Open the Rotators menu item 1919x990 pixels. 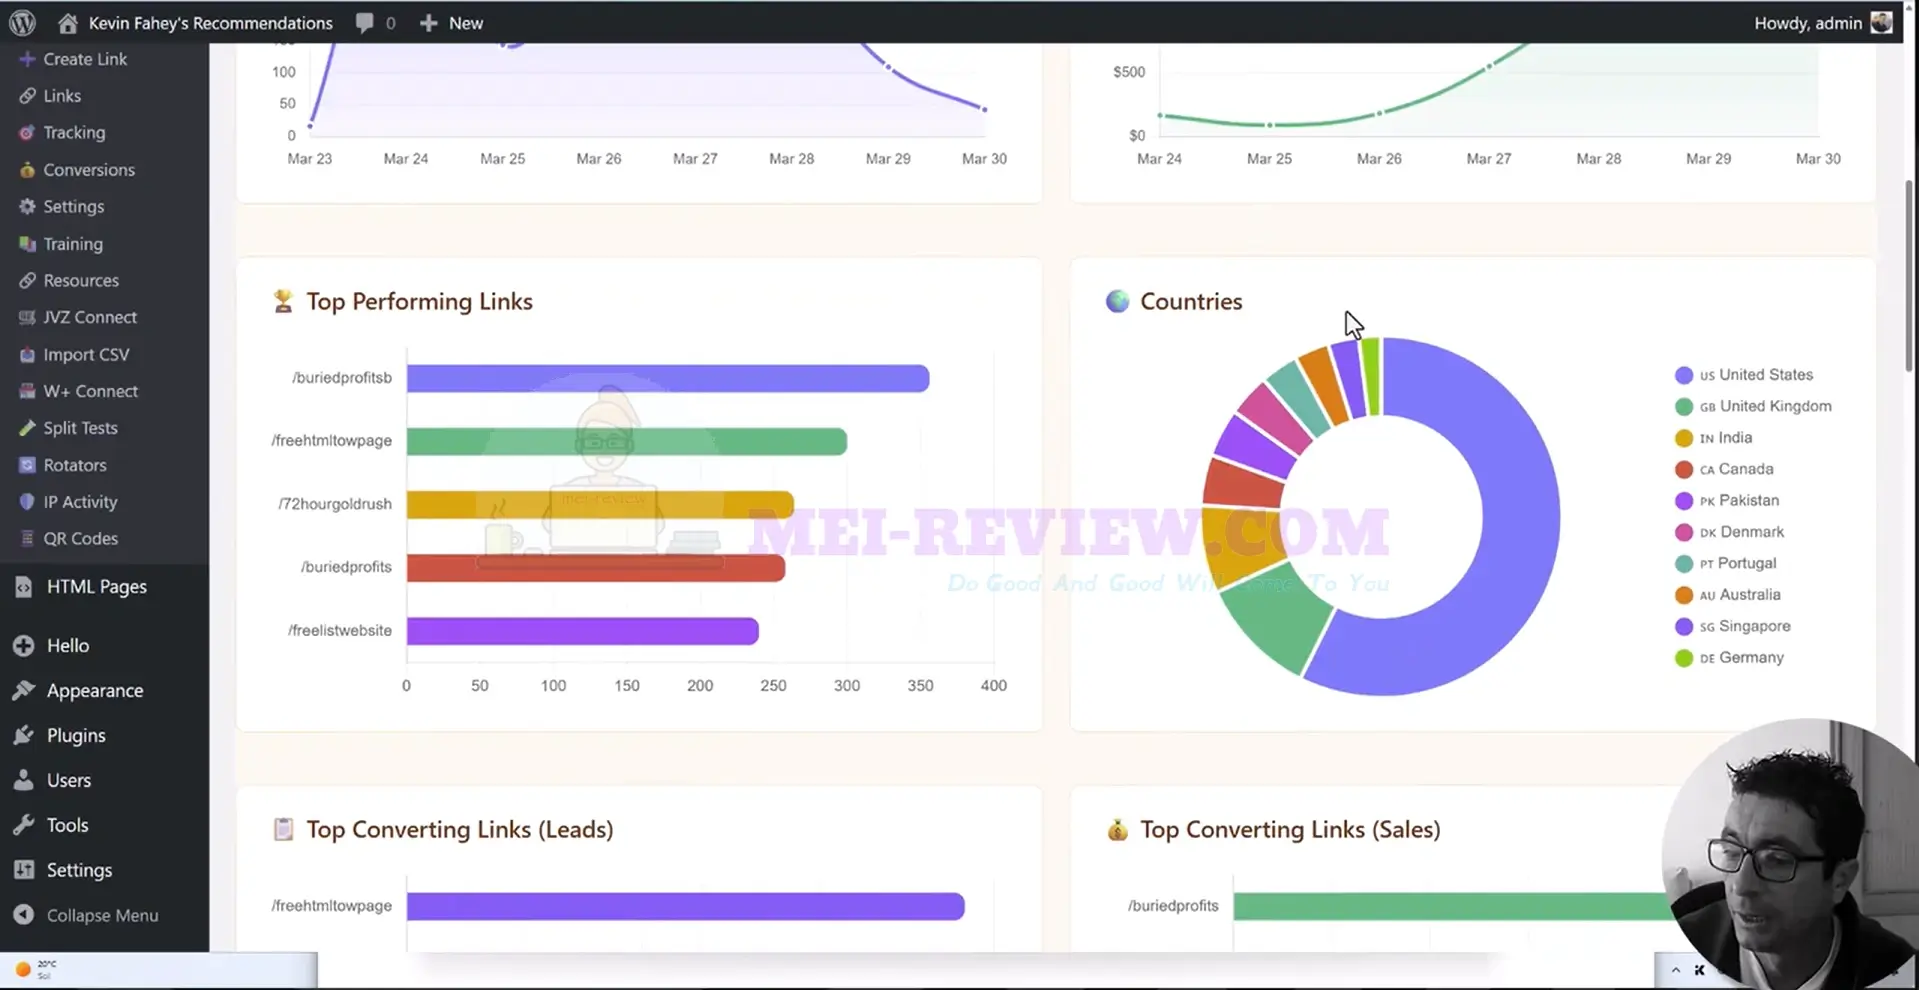click(x=75, y=465)
